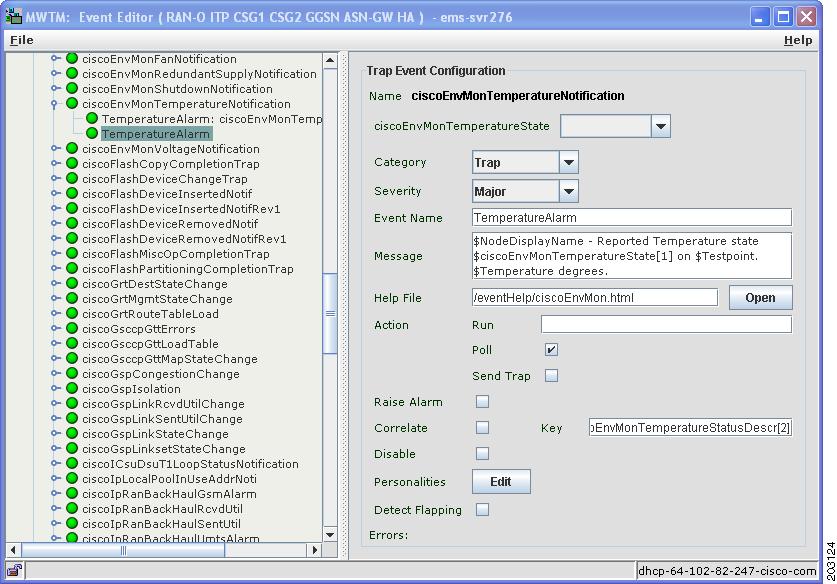Click green icon of ciscoGrtRouteTableLoad

click(72, 313)
